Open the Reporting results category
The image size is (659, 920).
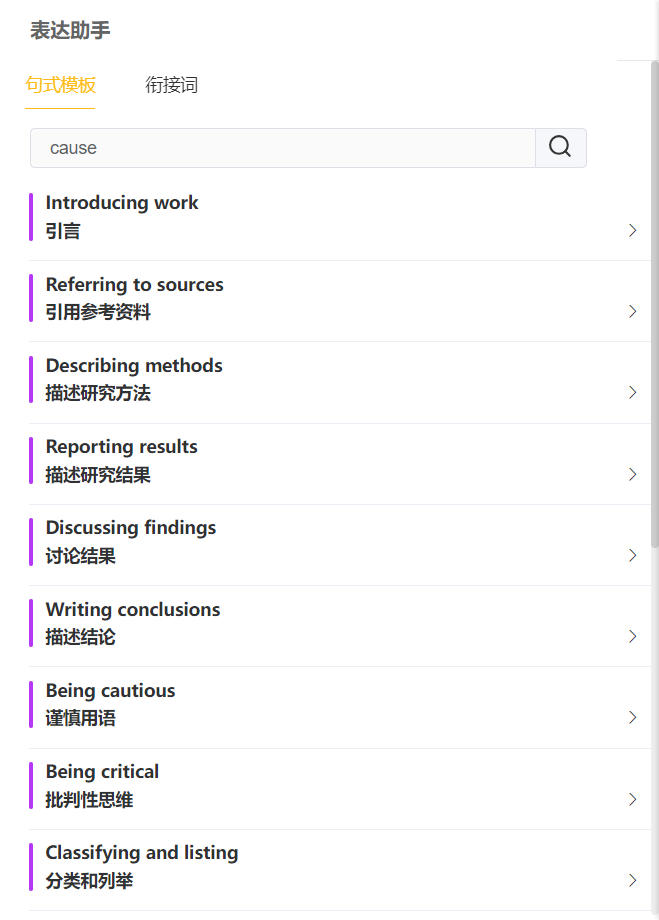click(121, 460)
